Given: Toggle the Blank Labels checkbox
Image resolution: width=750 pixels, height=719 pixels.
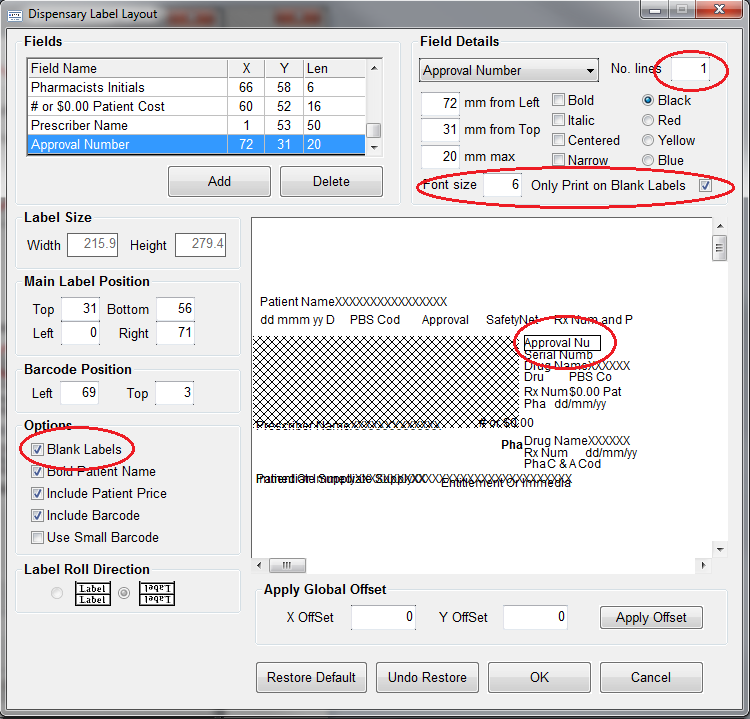Looking at the screenshot, I should point(38,450).
